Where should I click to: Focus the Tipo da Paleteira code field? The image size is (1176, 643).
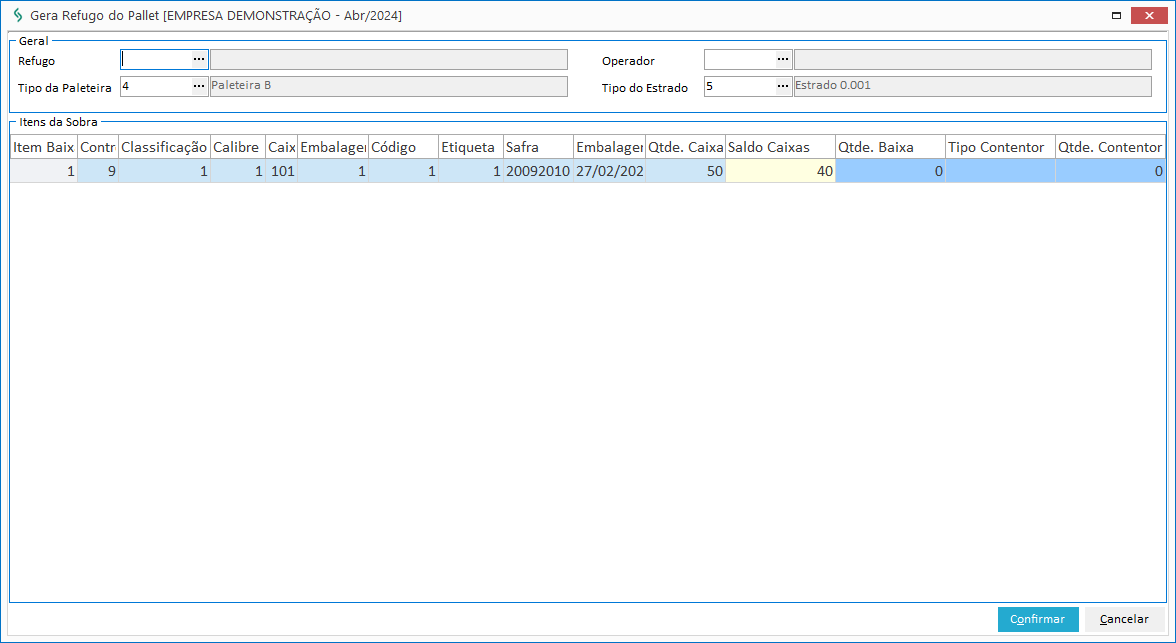(x=156, y=86)
